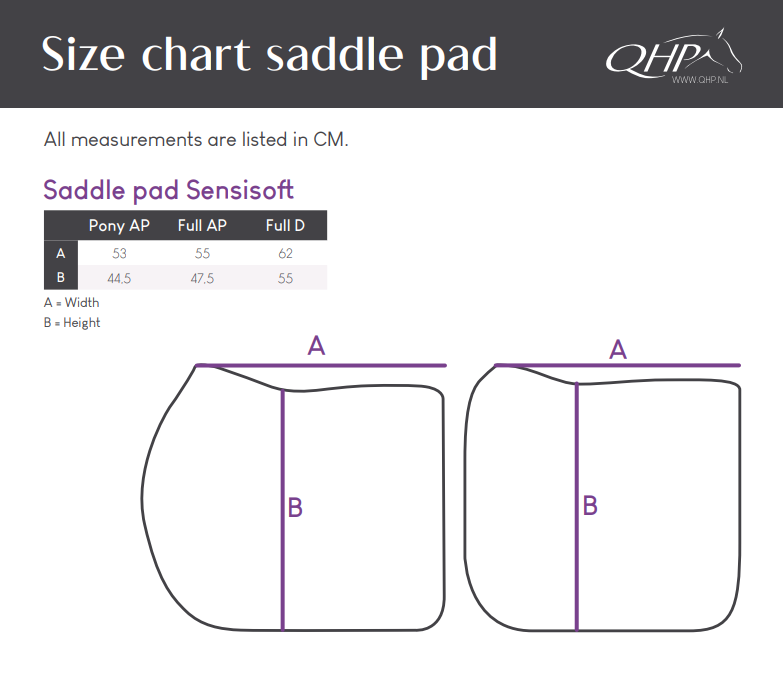Click the Full AP height value 47,5
The height and width of the screenshot is (675, 783).
202,278
